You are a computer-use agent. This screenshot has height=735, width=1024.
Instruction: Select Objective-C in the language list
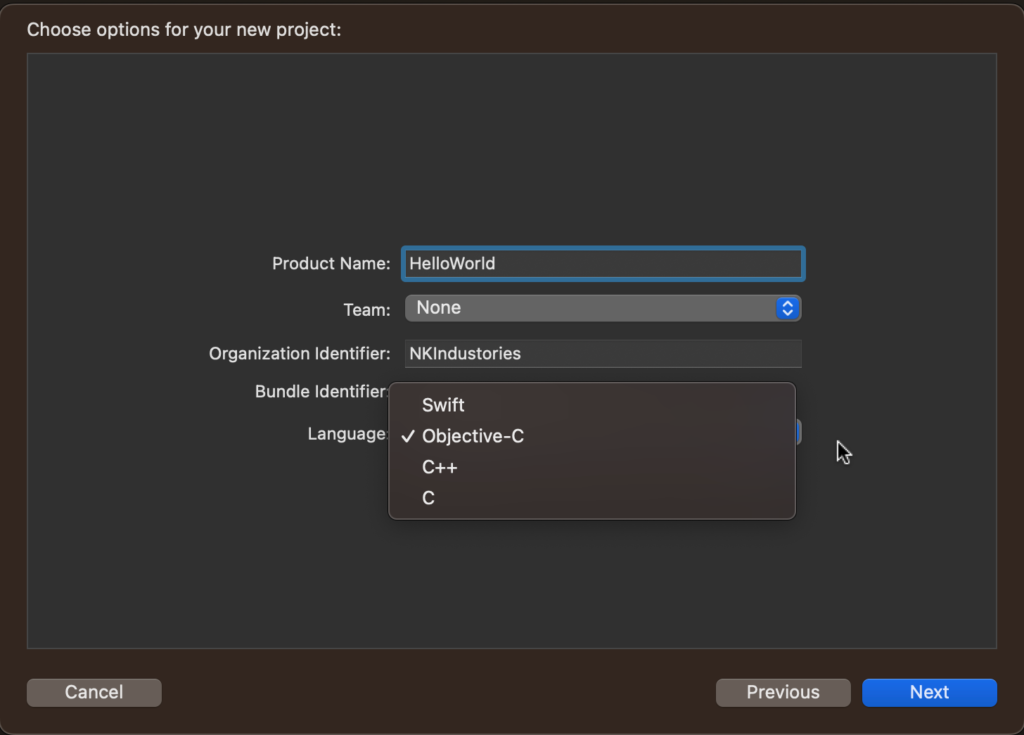pos(592,436)
